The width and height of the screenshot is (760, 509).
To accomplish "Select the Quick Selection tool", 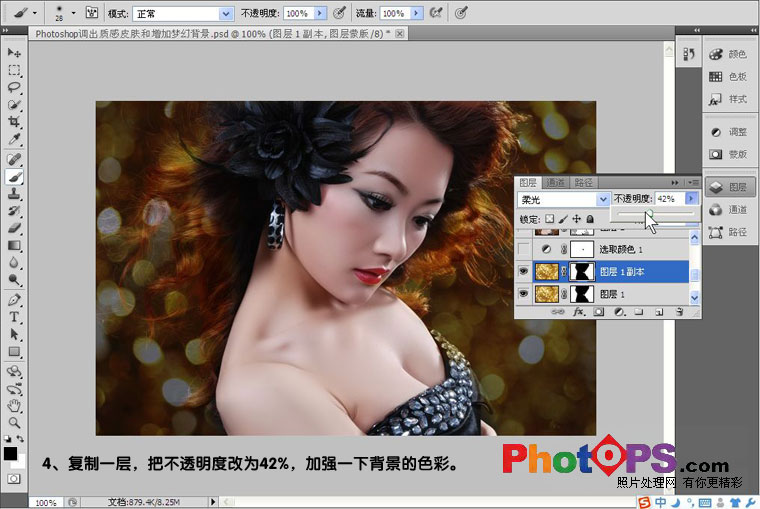I will click(14, 105).
